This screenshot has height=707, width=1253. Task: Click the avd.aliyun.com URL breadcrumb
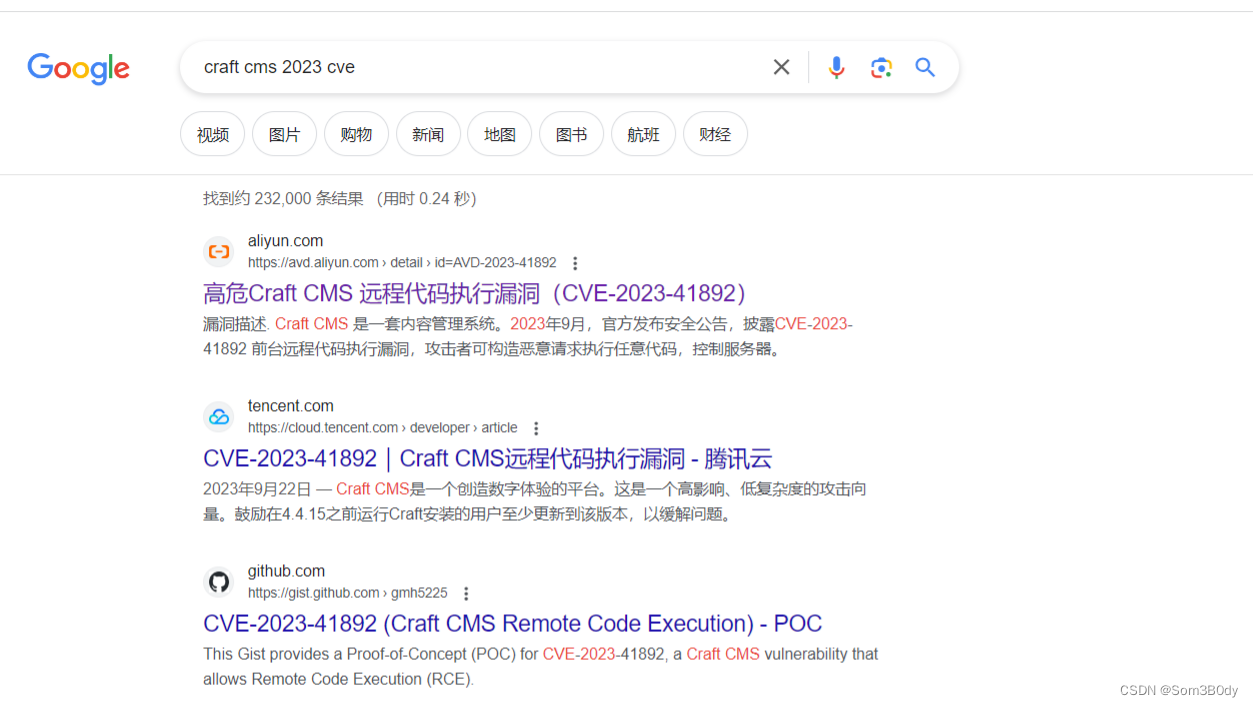(402, 263)
